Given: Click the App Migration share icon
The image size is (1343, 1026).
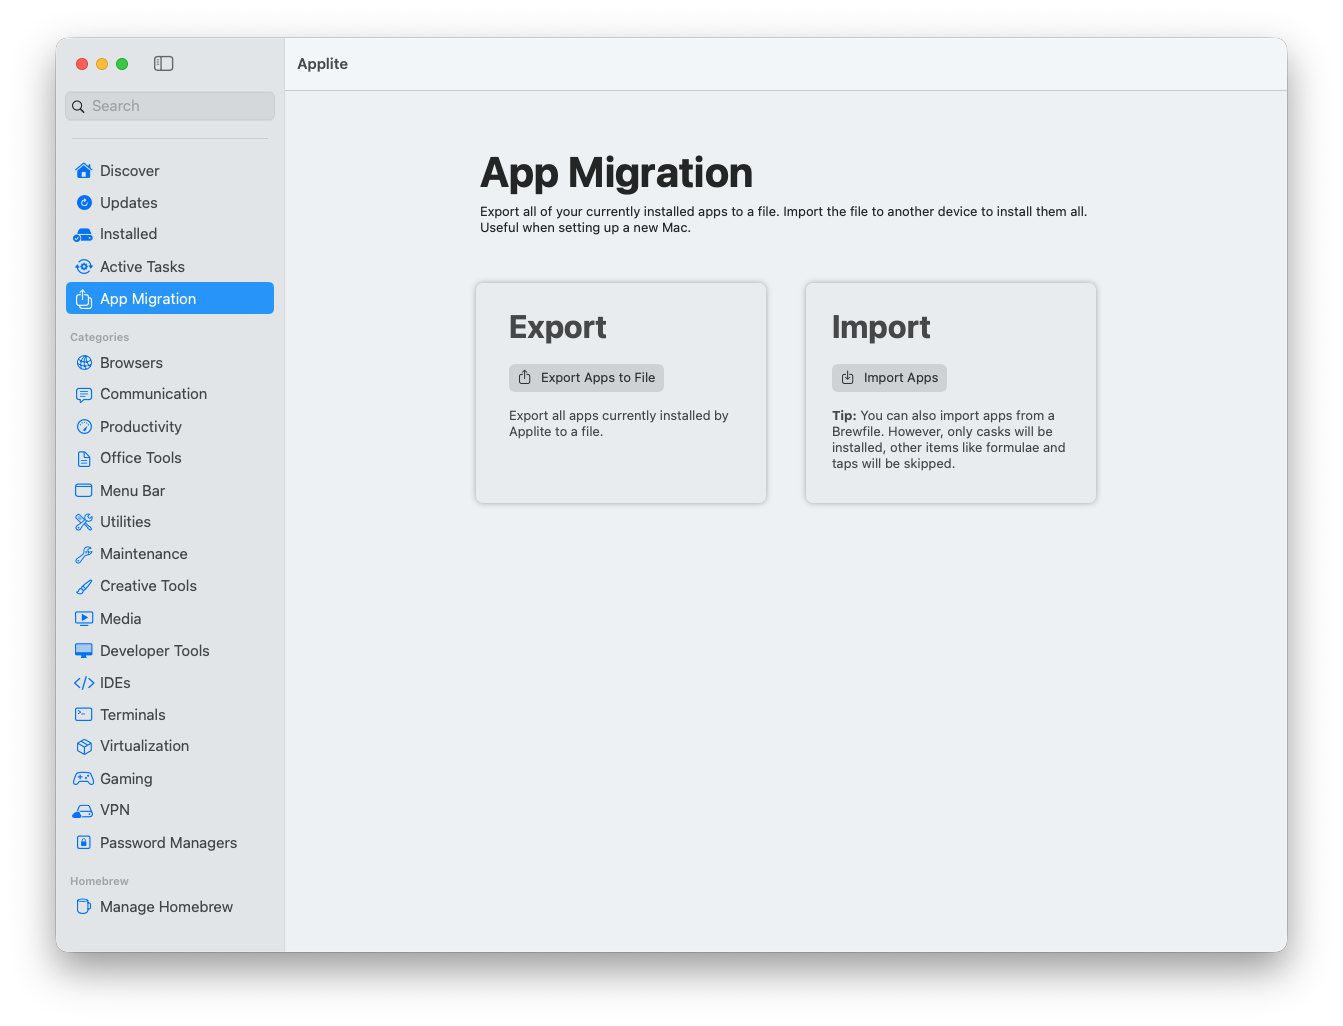Looking at the screenshot, I should pos(84,299).
